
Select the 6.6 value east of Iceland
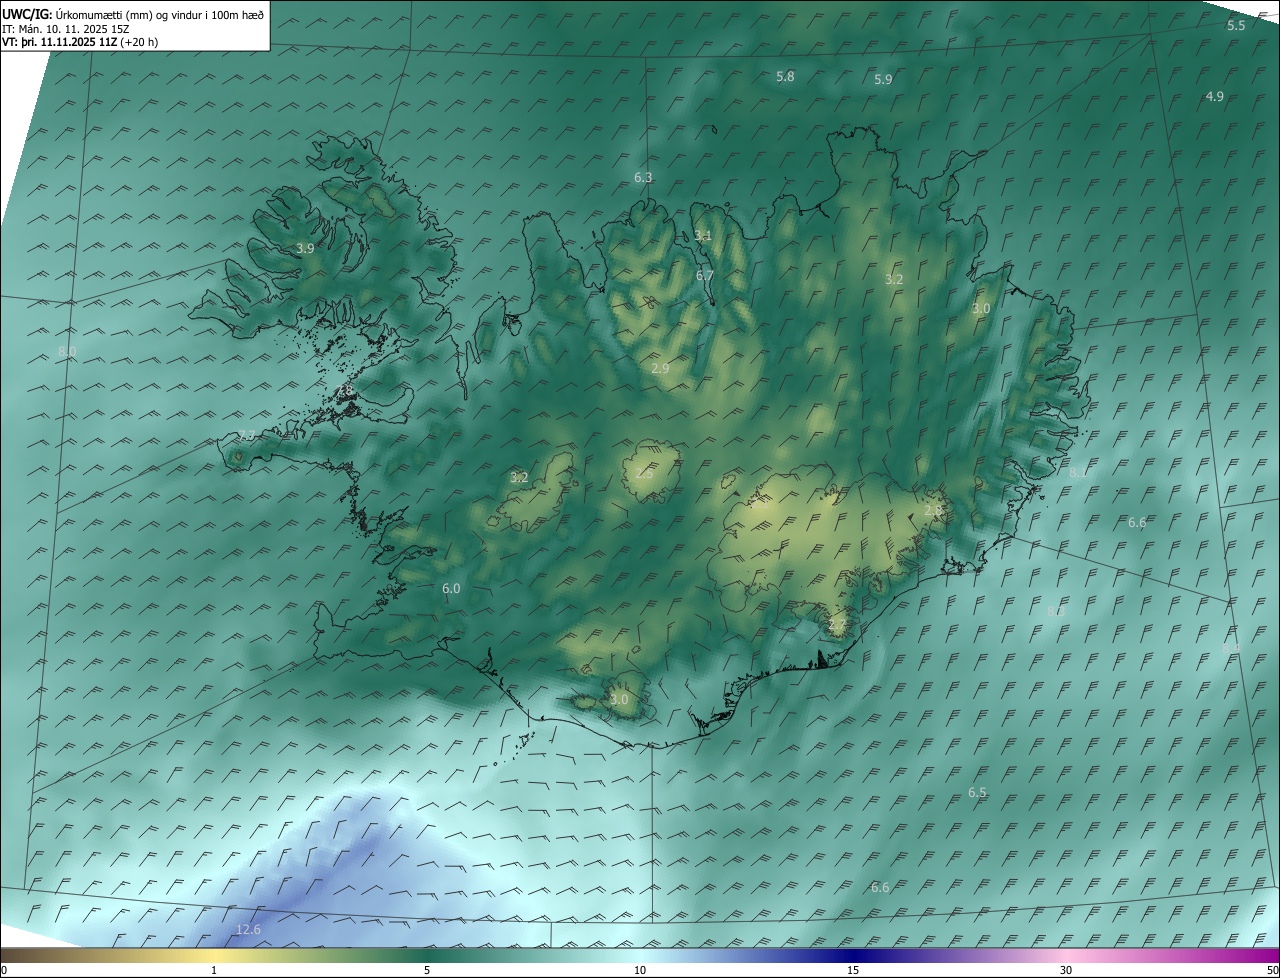1137,522
